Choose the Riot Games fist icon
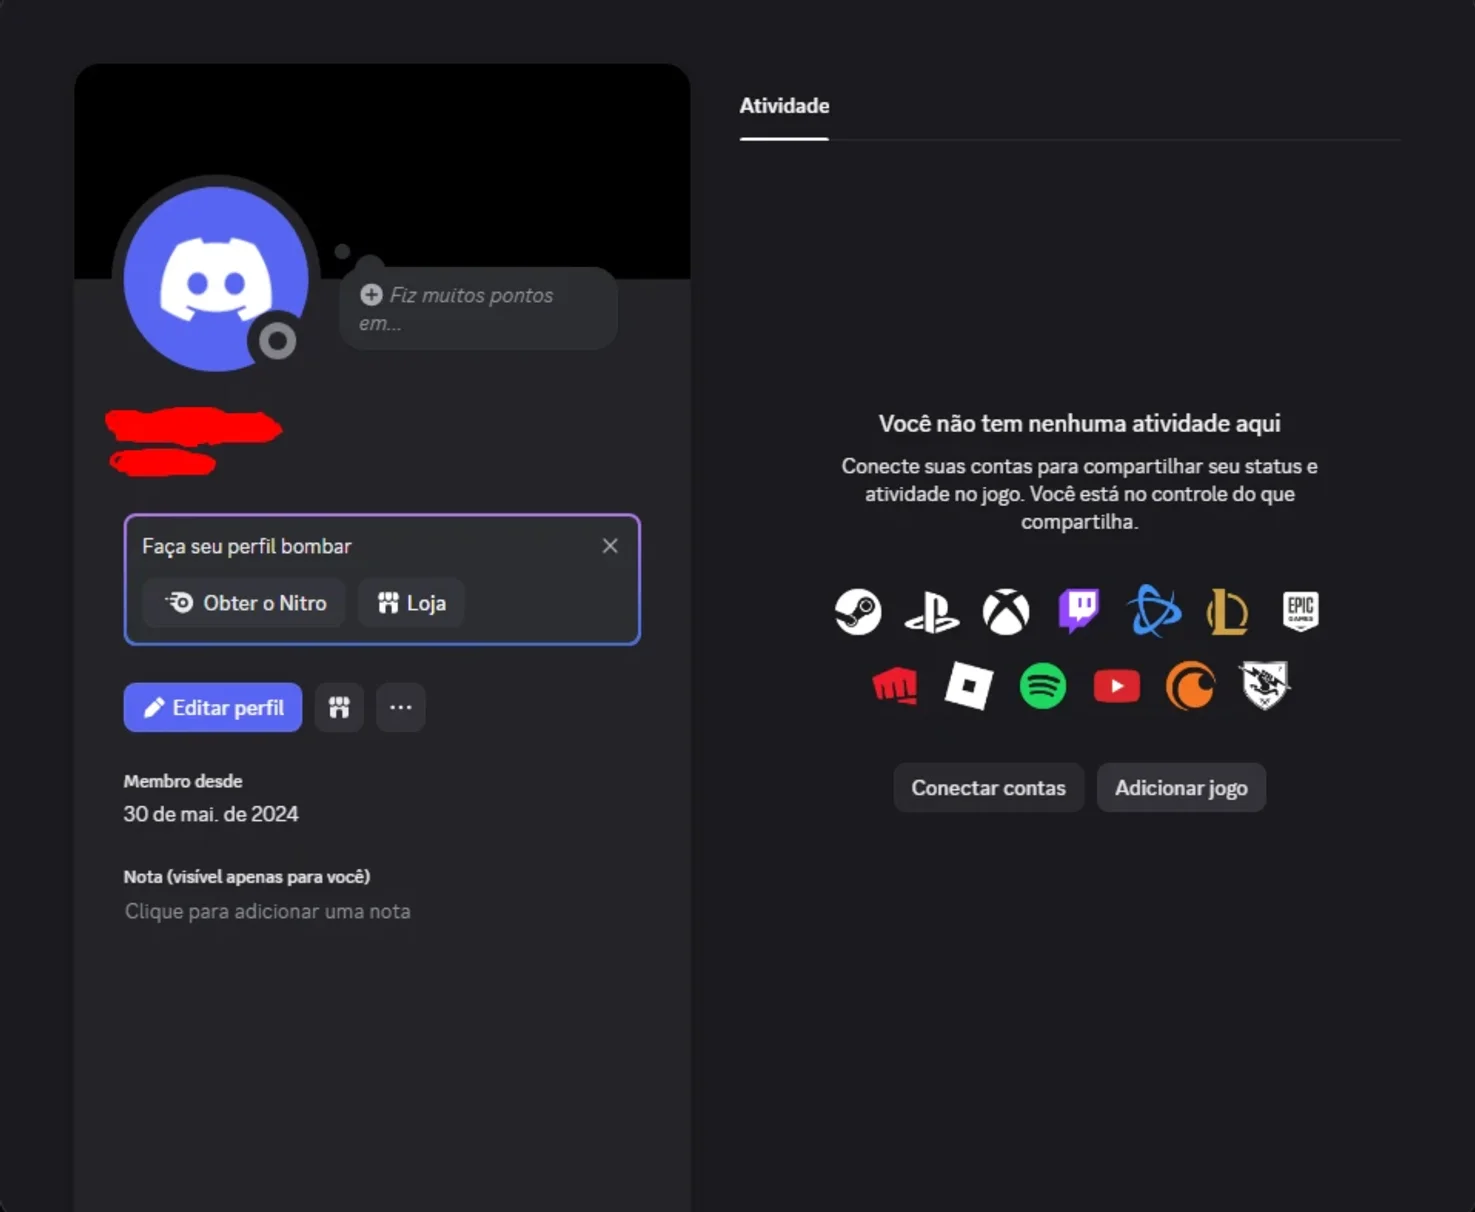The image size is (1475, 1212). pyautogui.click(x=895, y=686)
